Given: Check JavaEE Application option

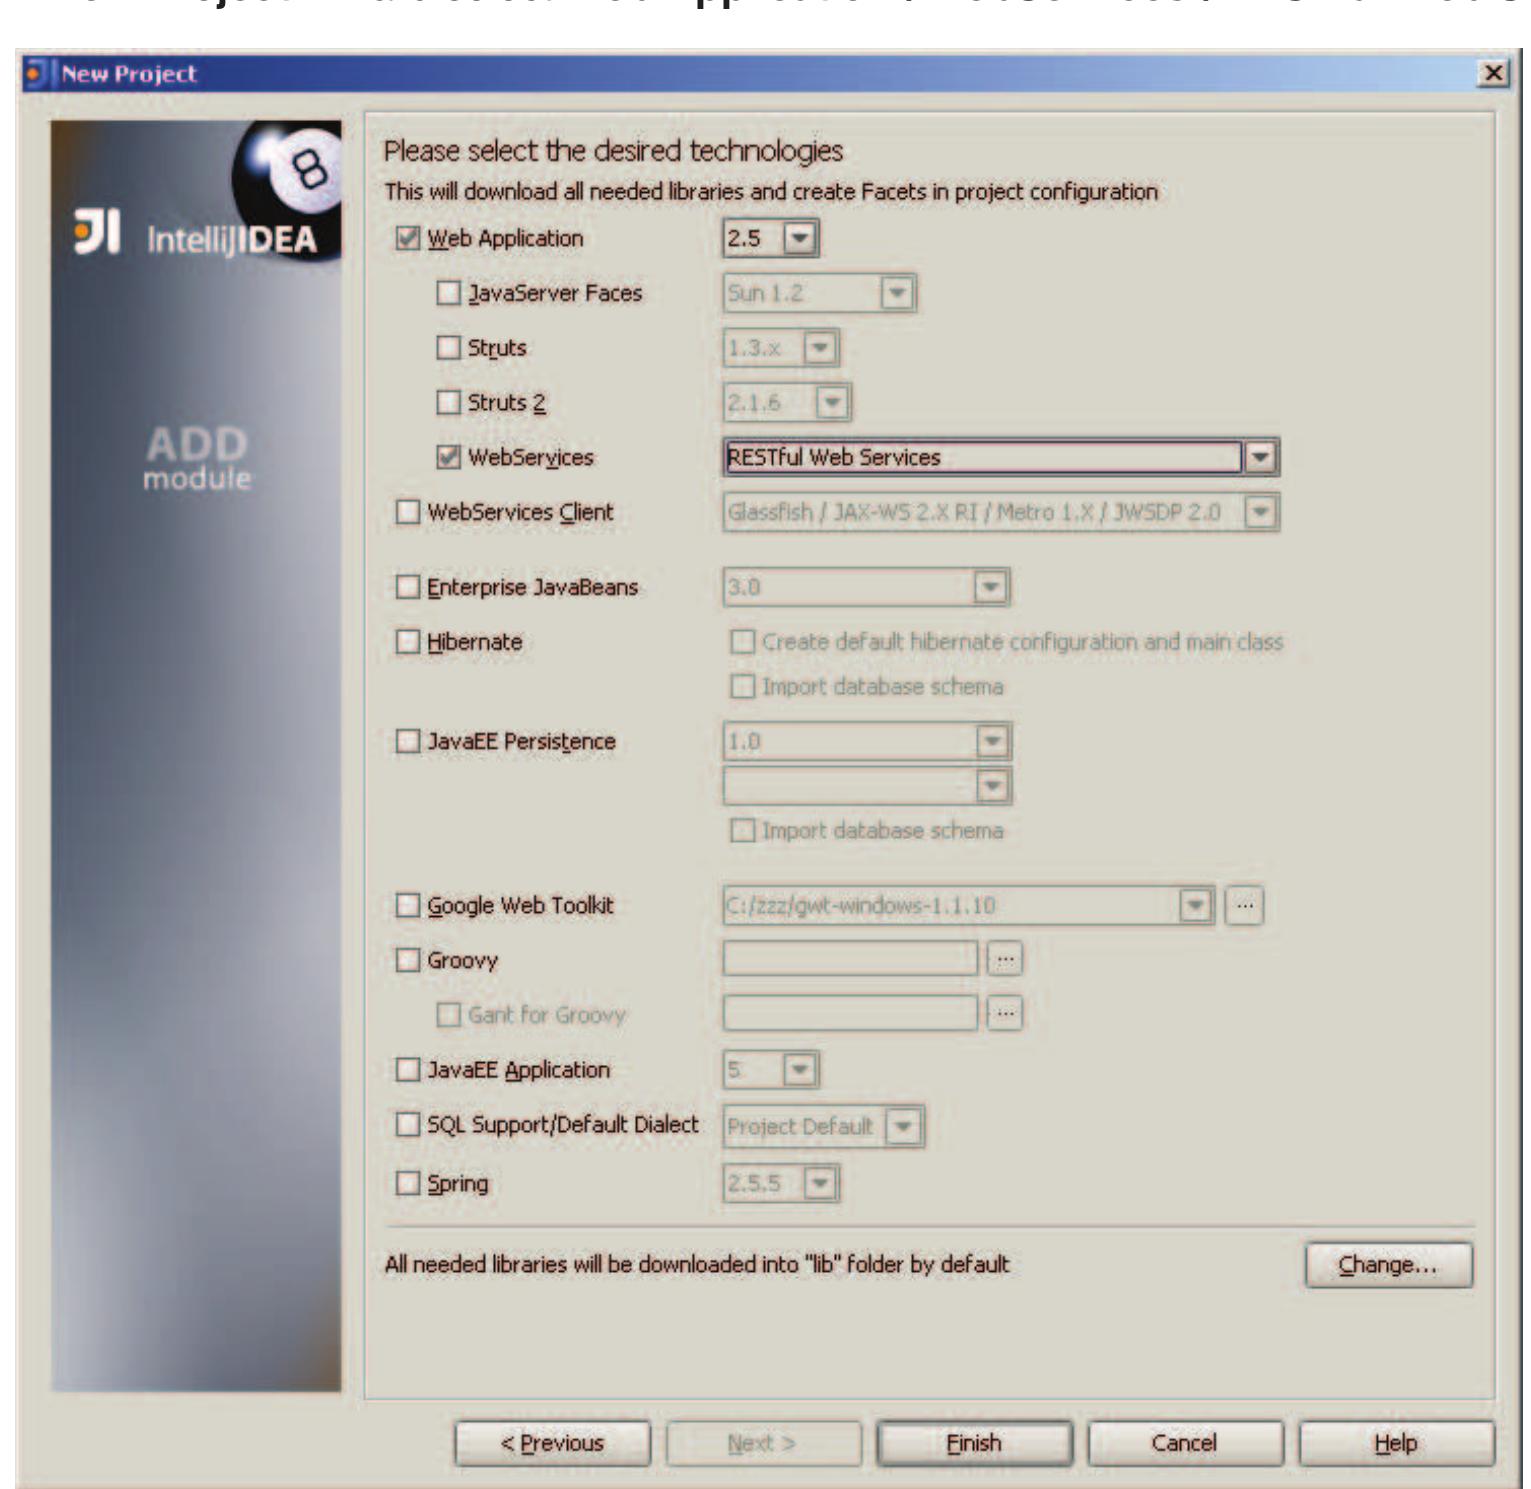Looking at the screenshot, I should click(x=408, y=1069).
